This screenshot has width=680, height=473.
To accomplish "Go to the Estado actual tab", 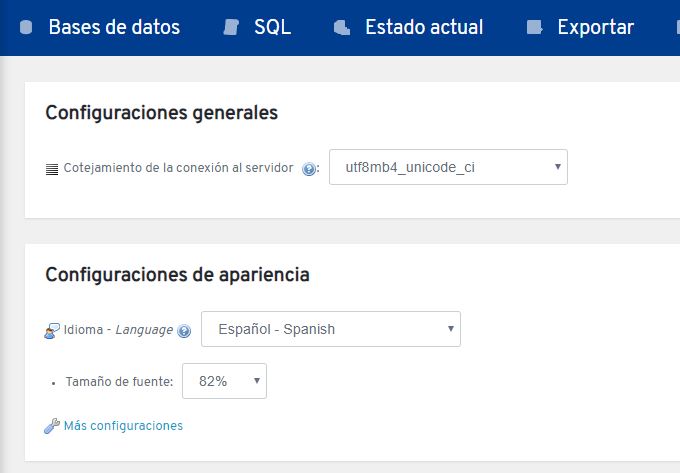I will point(424,28).
